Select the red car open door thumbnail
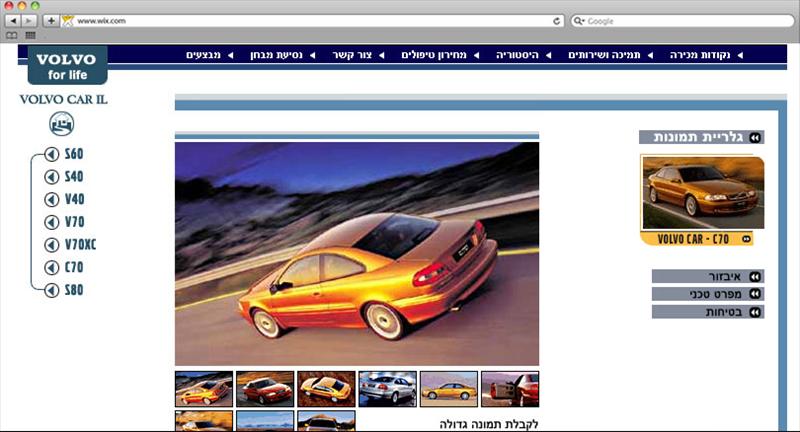Screen dimensions: 800x432 pos(510,389)
